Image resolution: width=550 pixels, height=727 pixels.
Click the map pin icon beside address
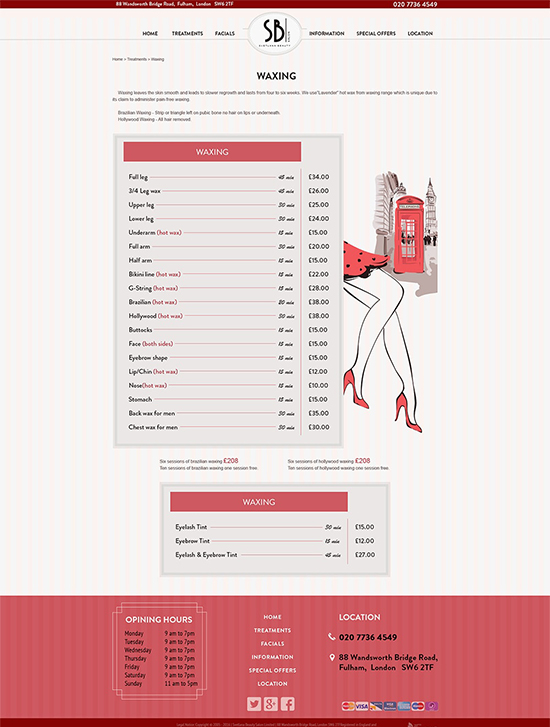[x=332, y=657]
